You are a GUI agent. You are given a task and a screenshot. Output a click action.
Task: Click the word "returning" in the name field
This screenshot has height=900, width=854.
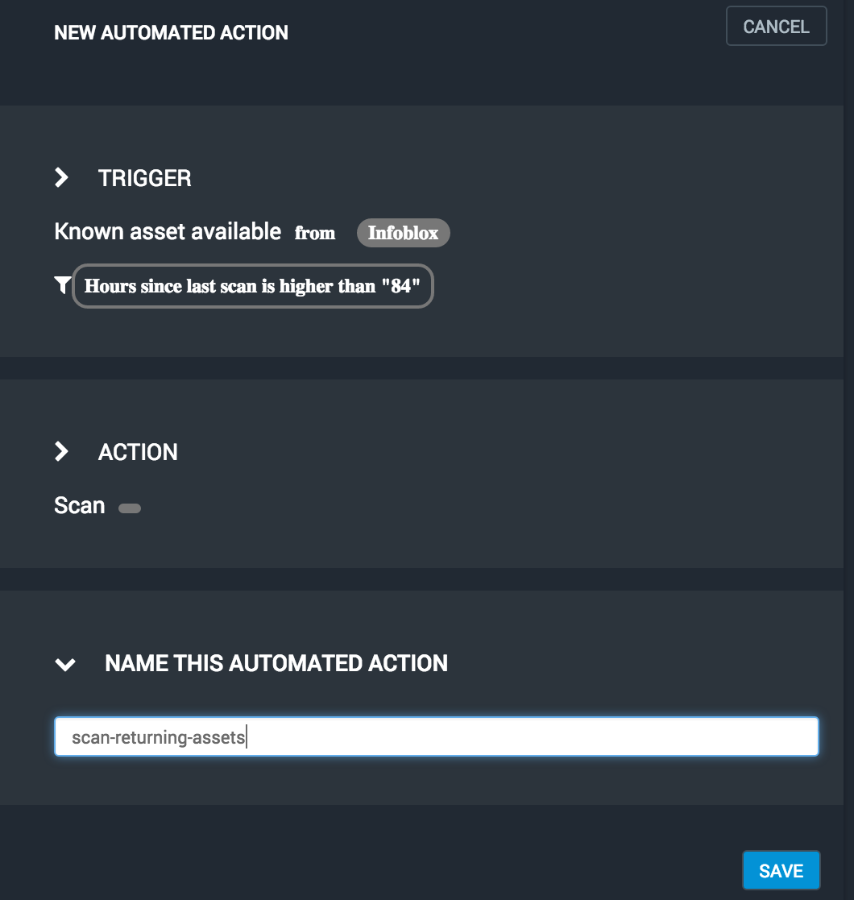point(143,738)
